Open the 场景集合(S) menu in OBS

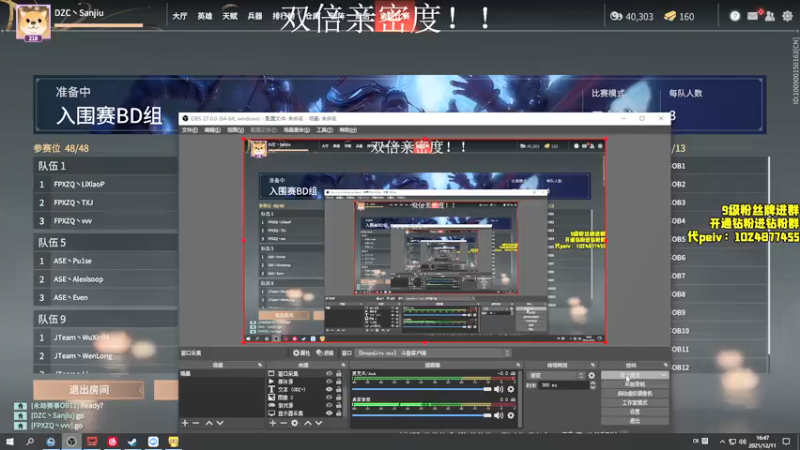point(296,130)
